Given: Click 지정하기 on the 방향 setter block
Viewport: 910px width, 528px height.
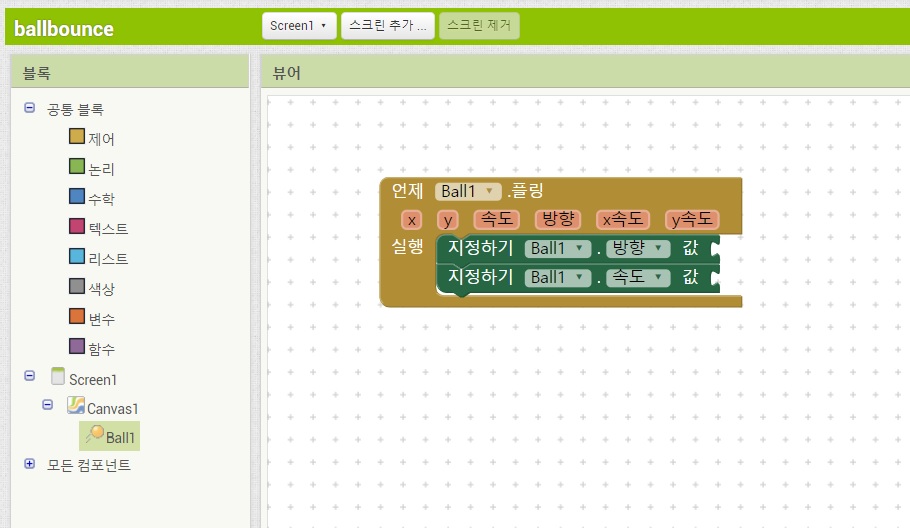Looking at the screenshot, I should pyautogui.click(x=481, y=248).
